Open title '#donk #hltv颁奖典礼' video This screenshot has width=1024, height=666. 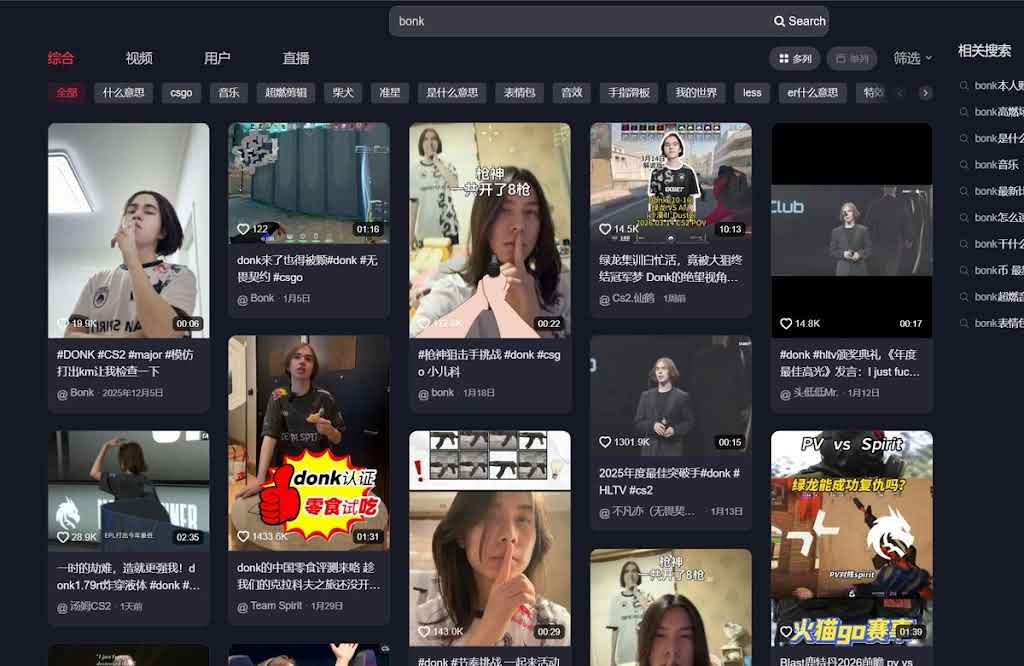click(x=850, y=363)
